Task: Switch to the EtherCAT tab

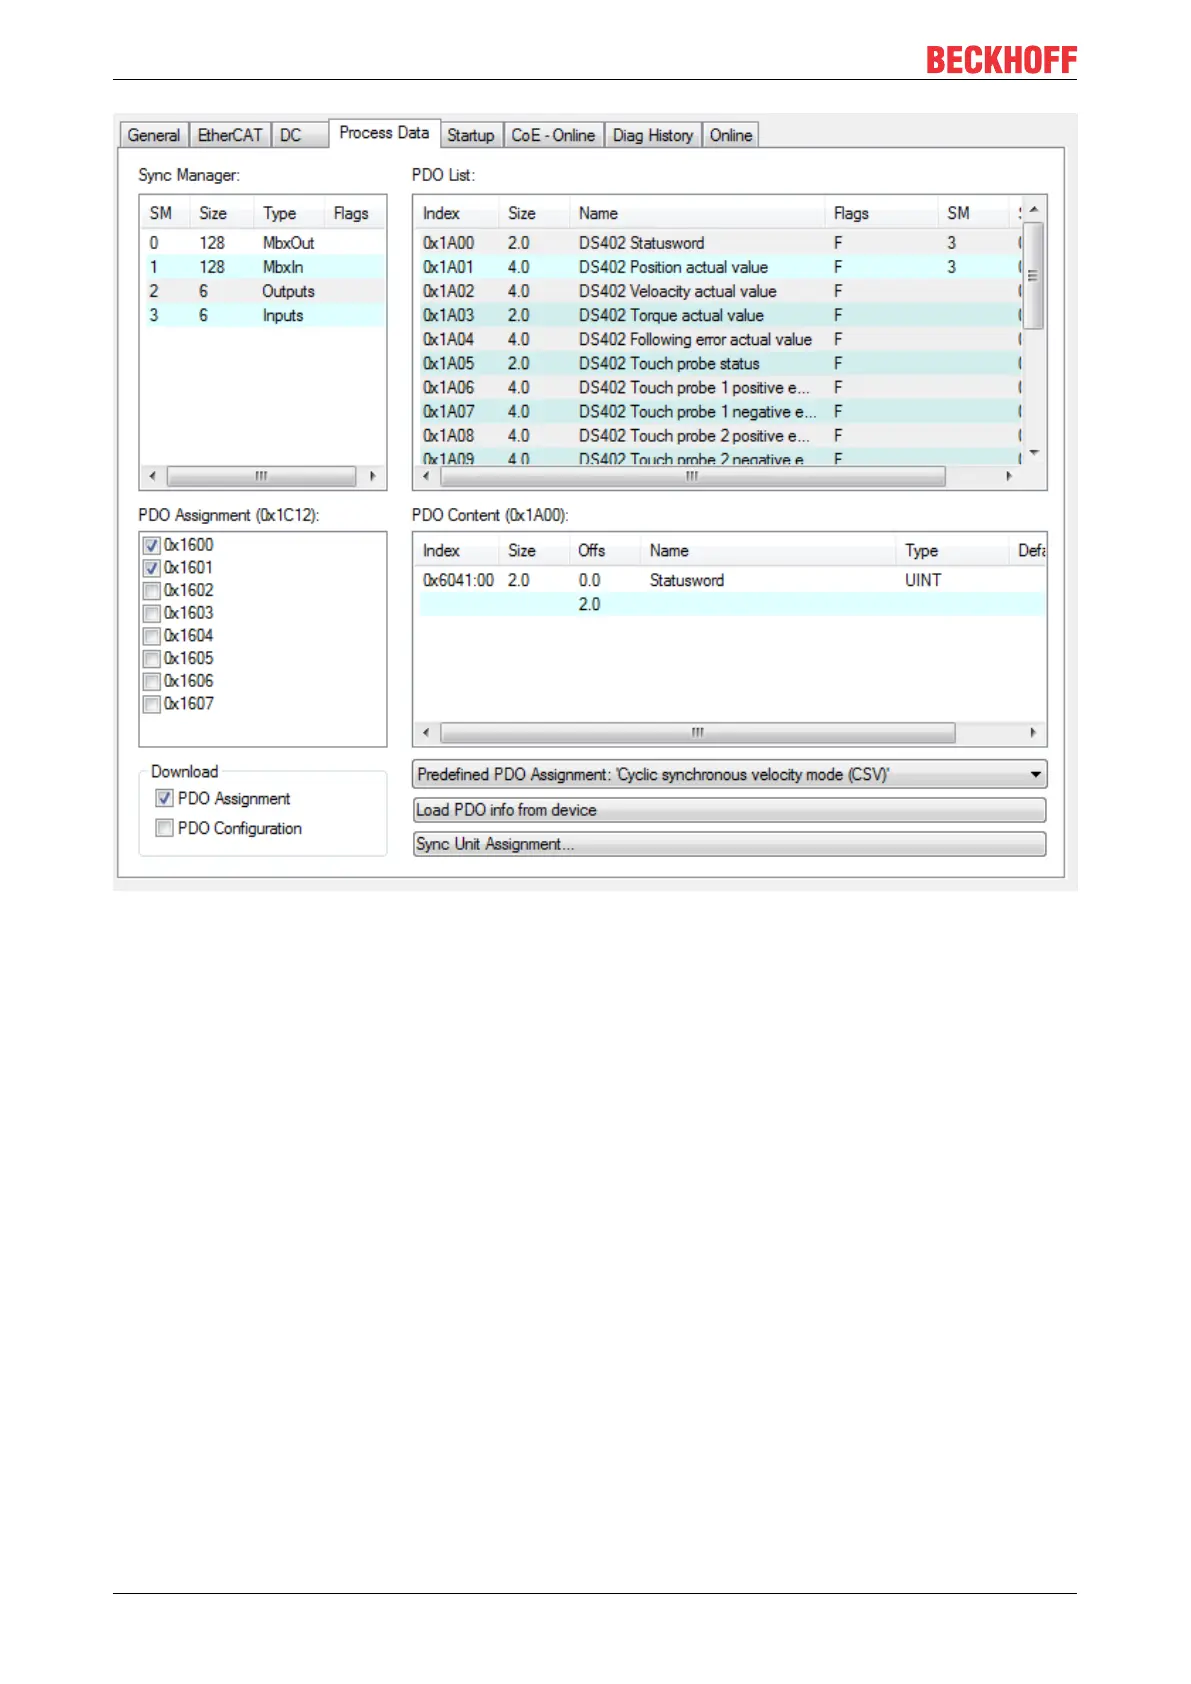Action: 230,135
